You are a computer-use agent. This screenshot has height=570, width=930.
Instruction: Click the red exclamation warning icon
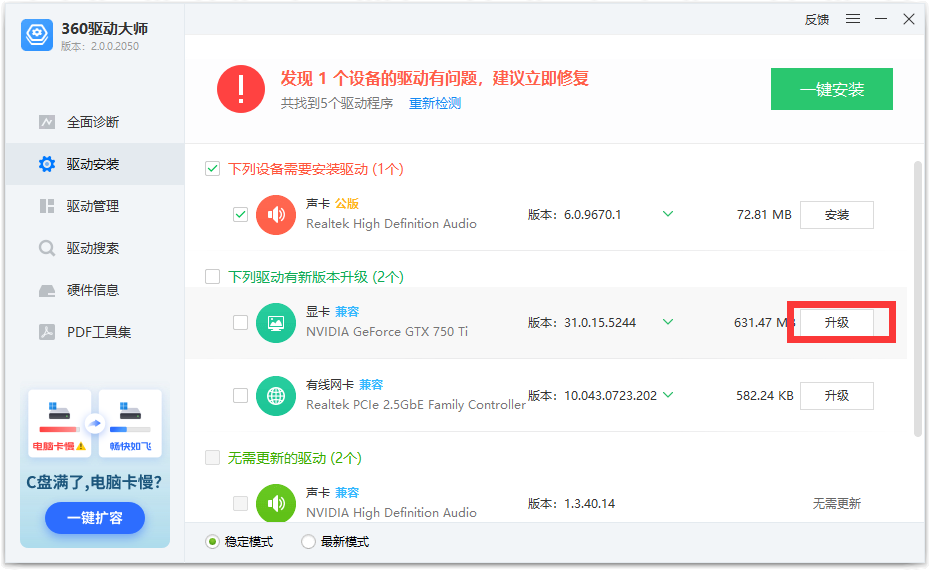(241, 89)
